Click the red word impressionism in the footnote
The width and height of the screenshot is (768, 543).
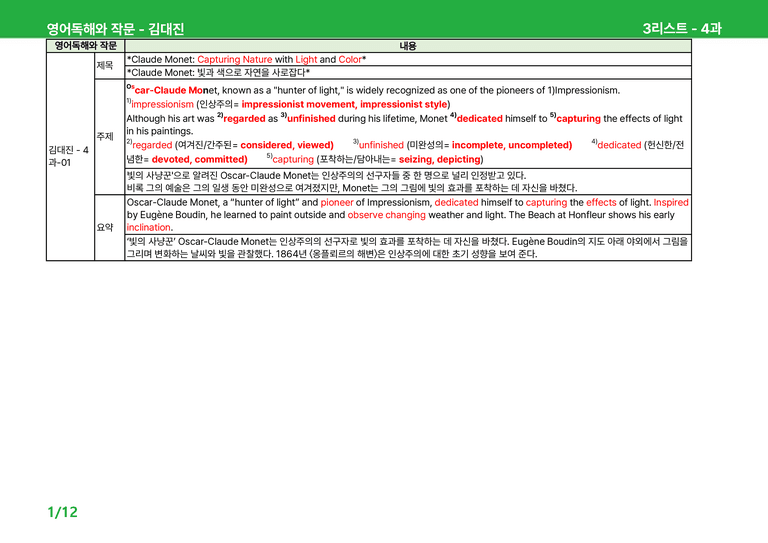(x=162, y=104)
